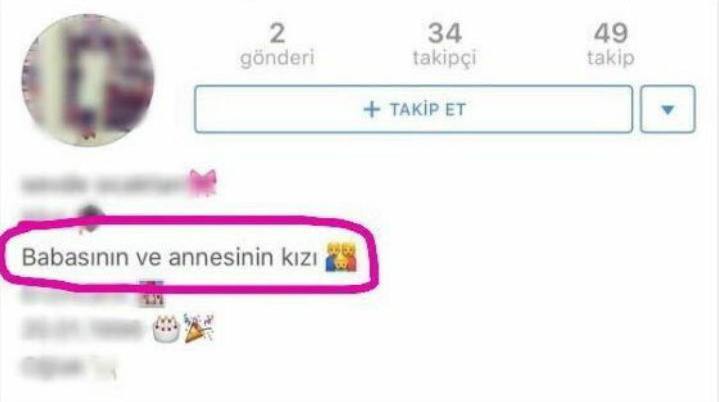Tap the emoji on the line below circled bio
719x402 pixels.
click(151, 294)
